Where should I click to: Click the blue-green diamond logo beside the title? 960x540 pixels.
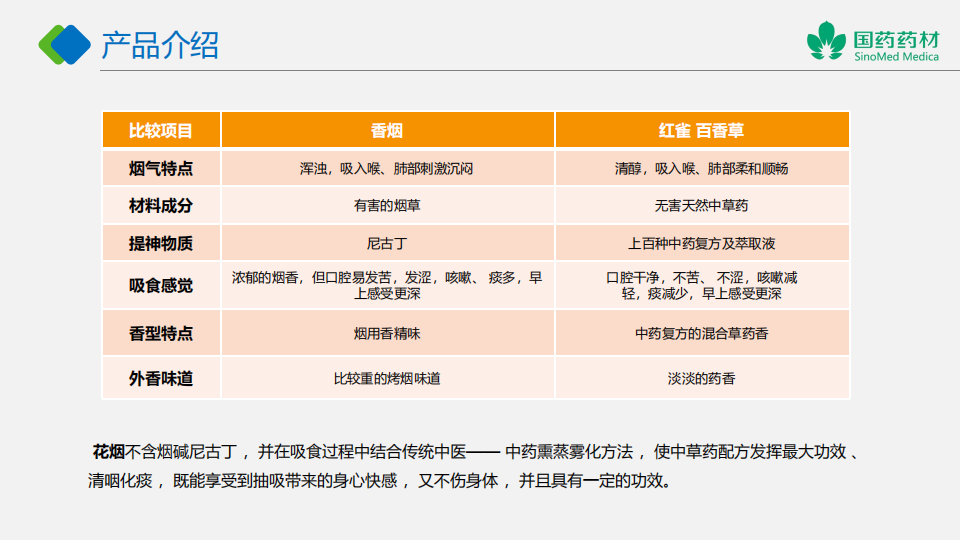(64, 43)
